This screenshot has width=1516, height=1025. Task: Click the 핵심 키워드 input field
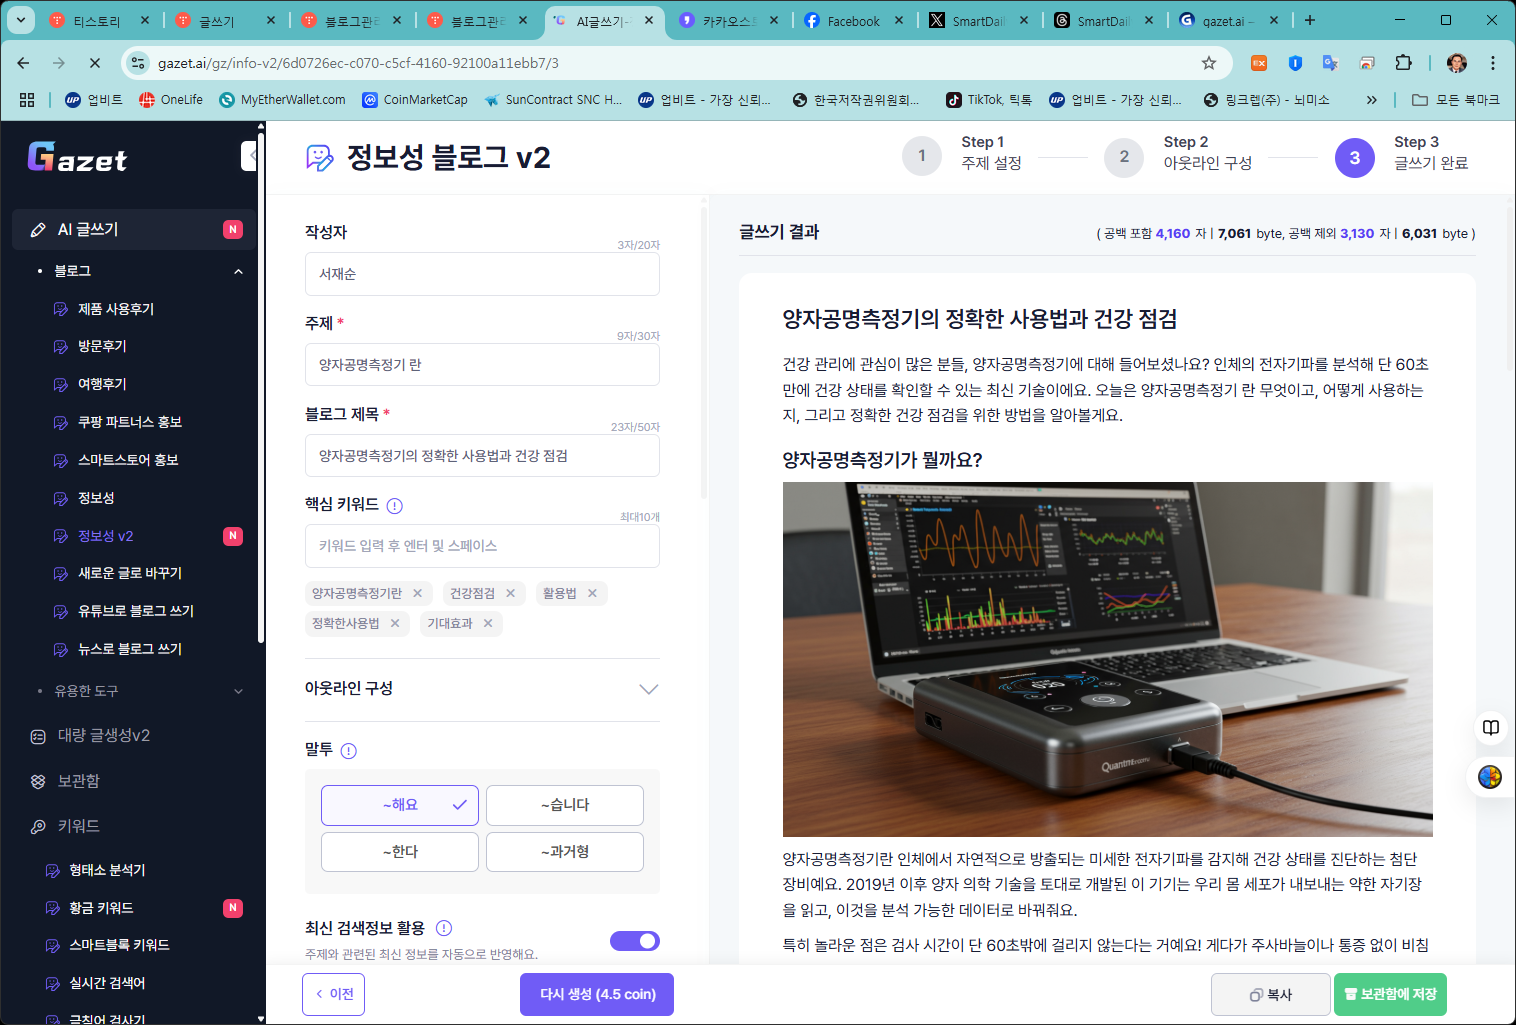click(482, 546)
